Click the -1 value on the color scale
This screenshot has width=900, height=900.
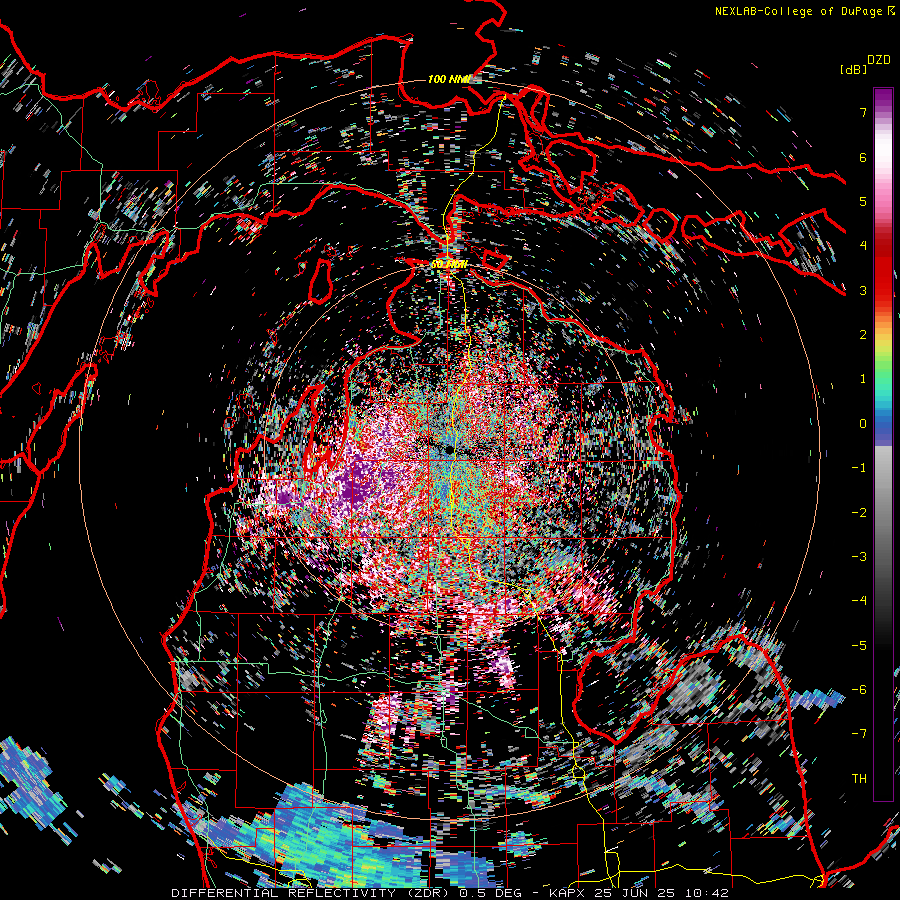(859, 468)
